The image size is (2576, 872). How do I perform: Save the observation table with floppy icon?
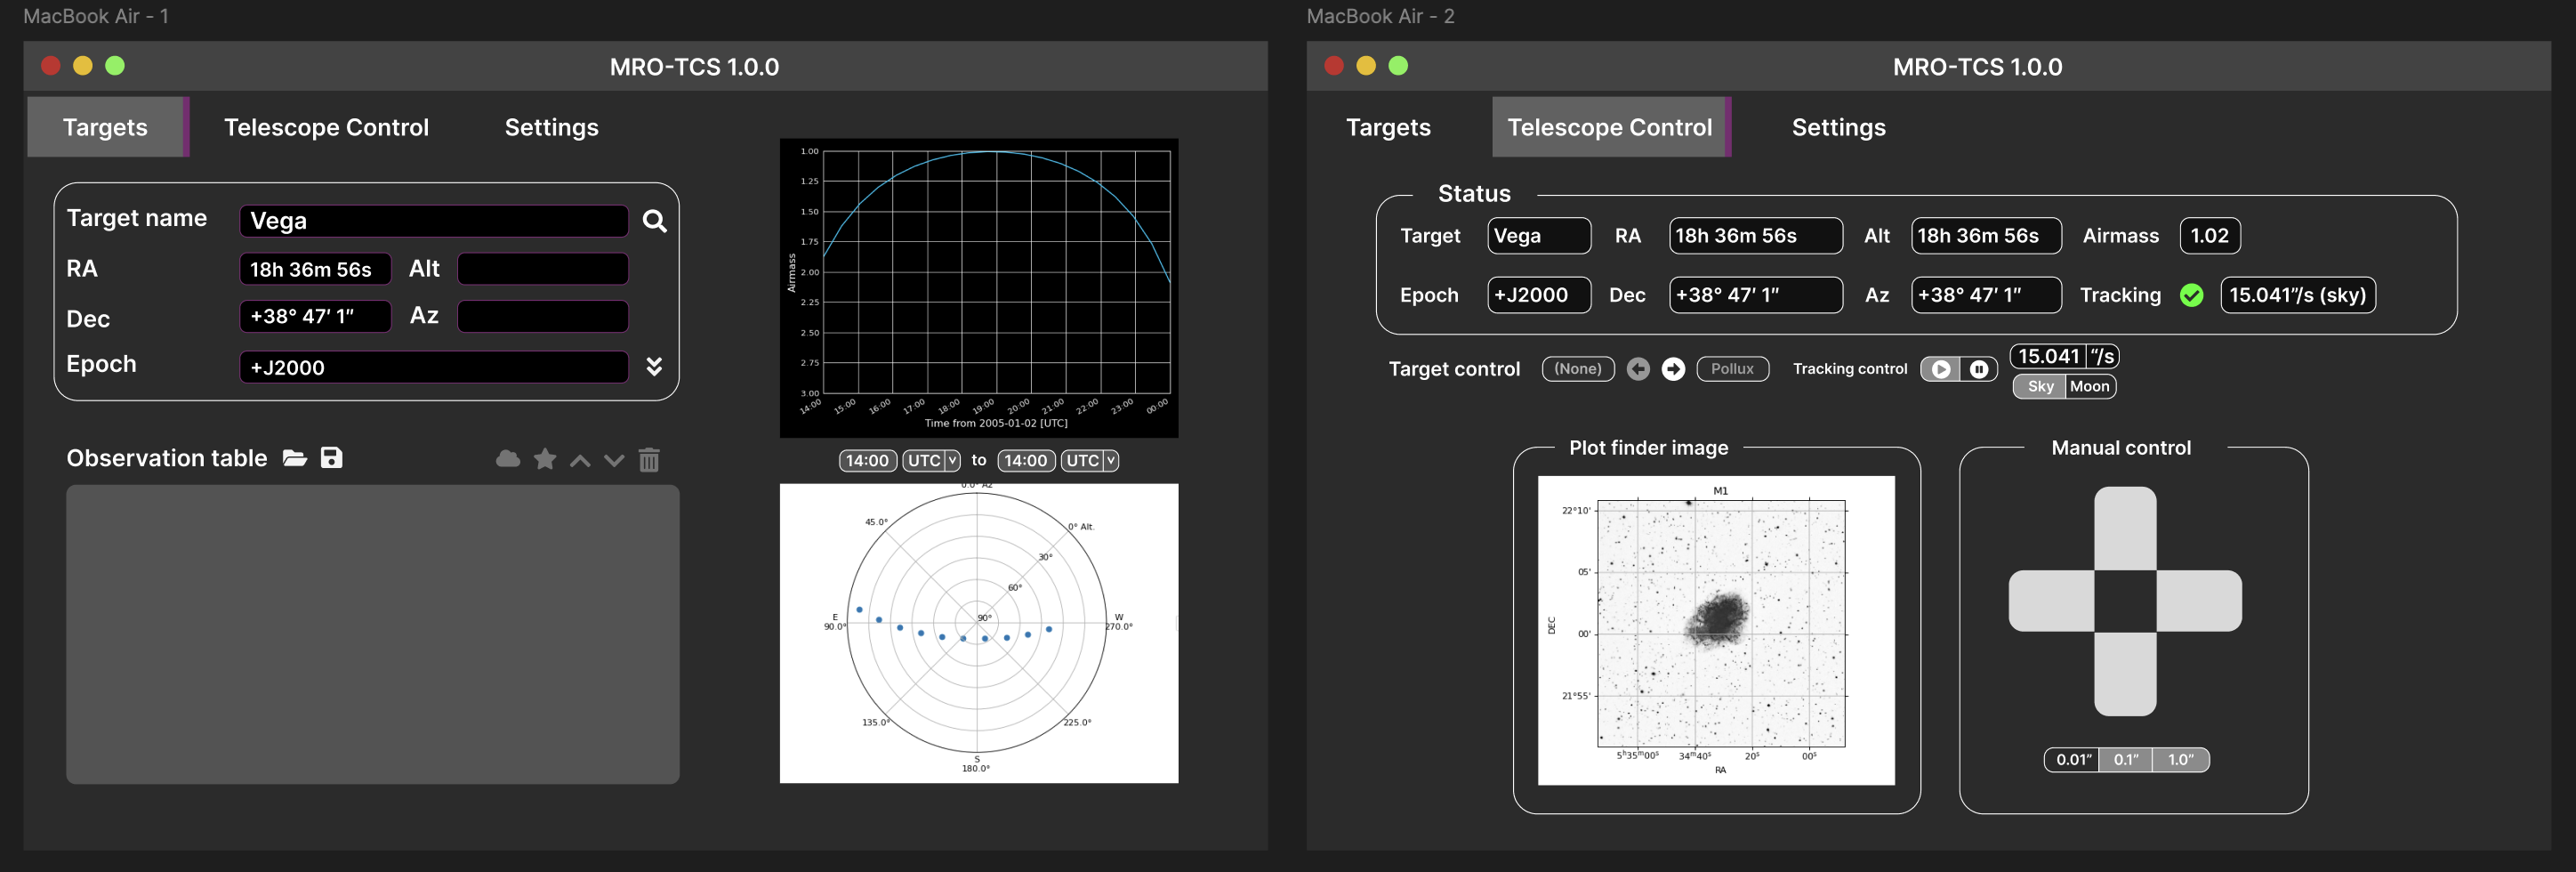(331, 458)
